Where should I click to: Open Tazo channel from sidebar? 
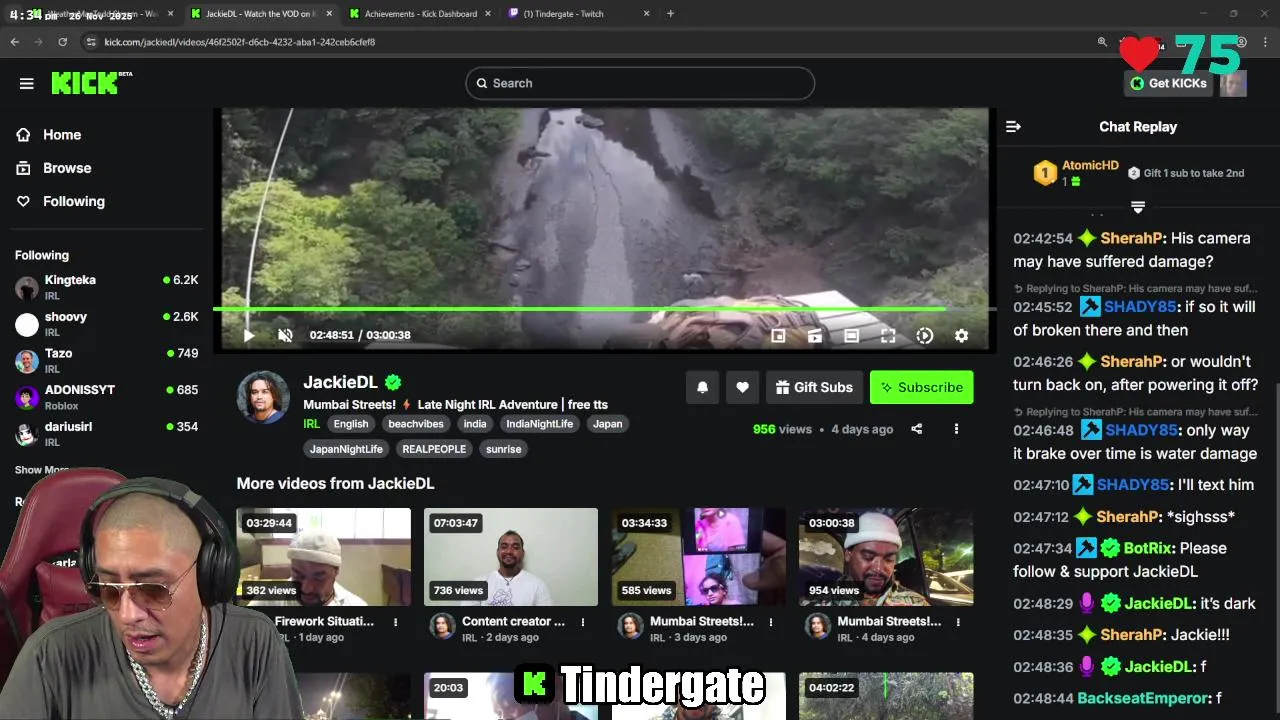(x=106, y=361)
